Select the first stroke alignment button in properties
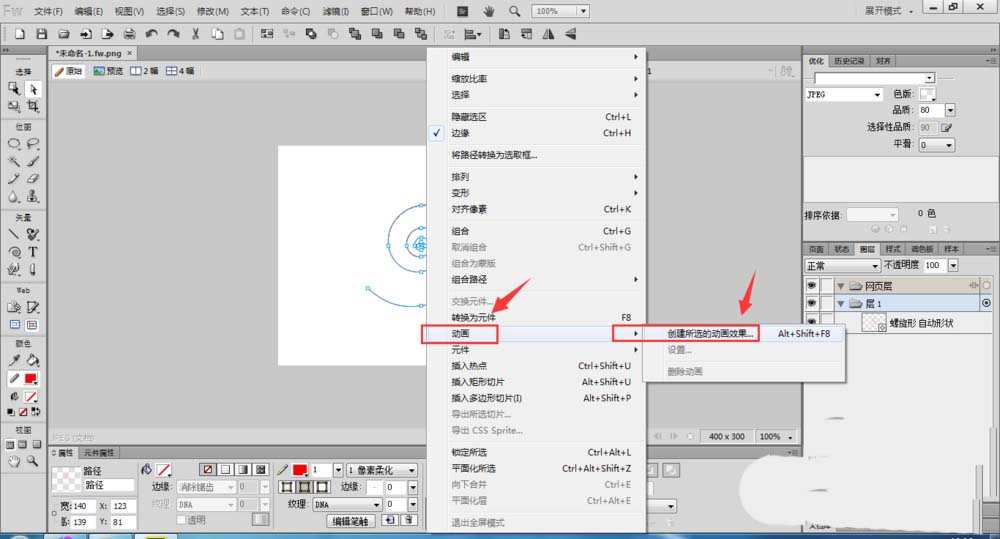Viewport: 1000px width, 539px height. point(287,487)
